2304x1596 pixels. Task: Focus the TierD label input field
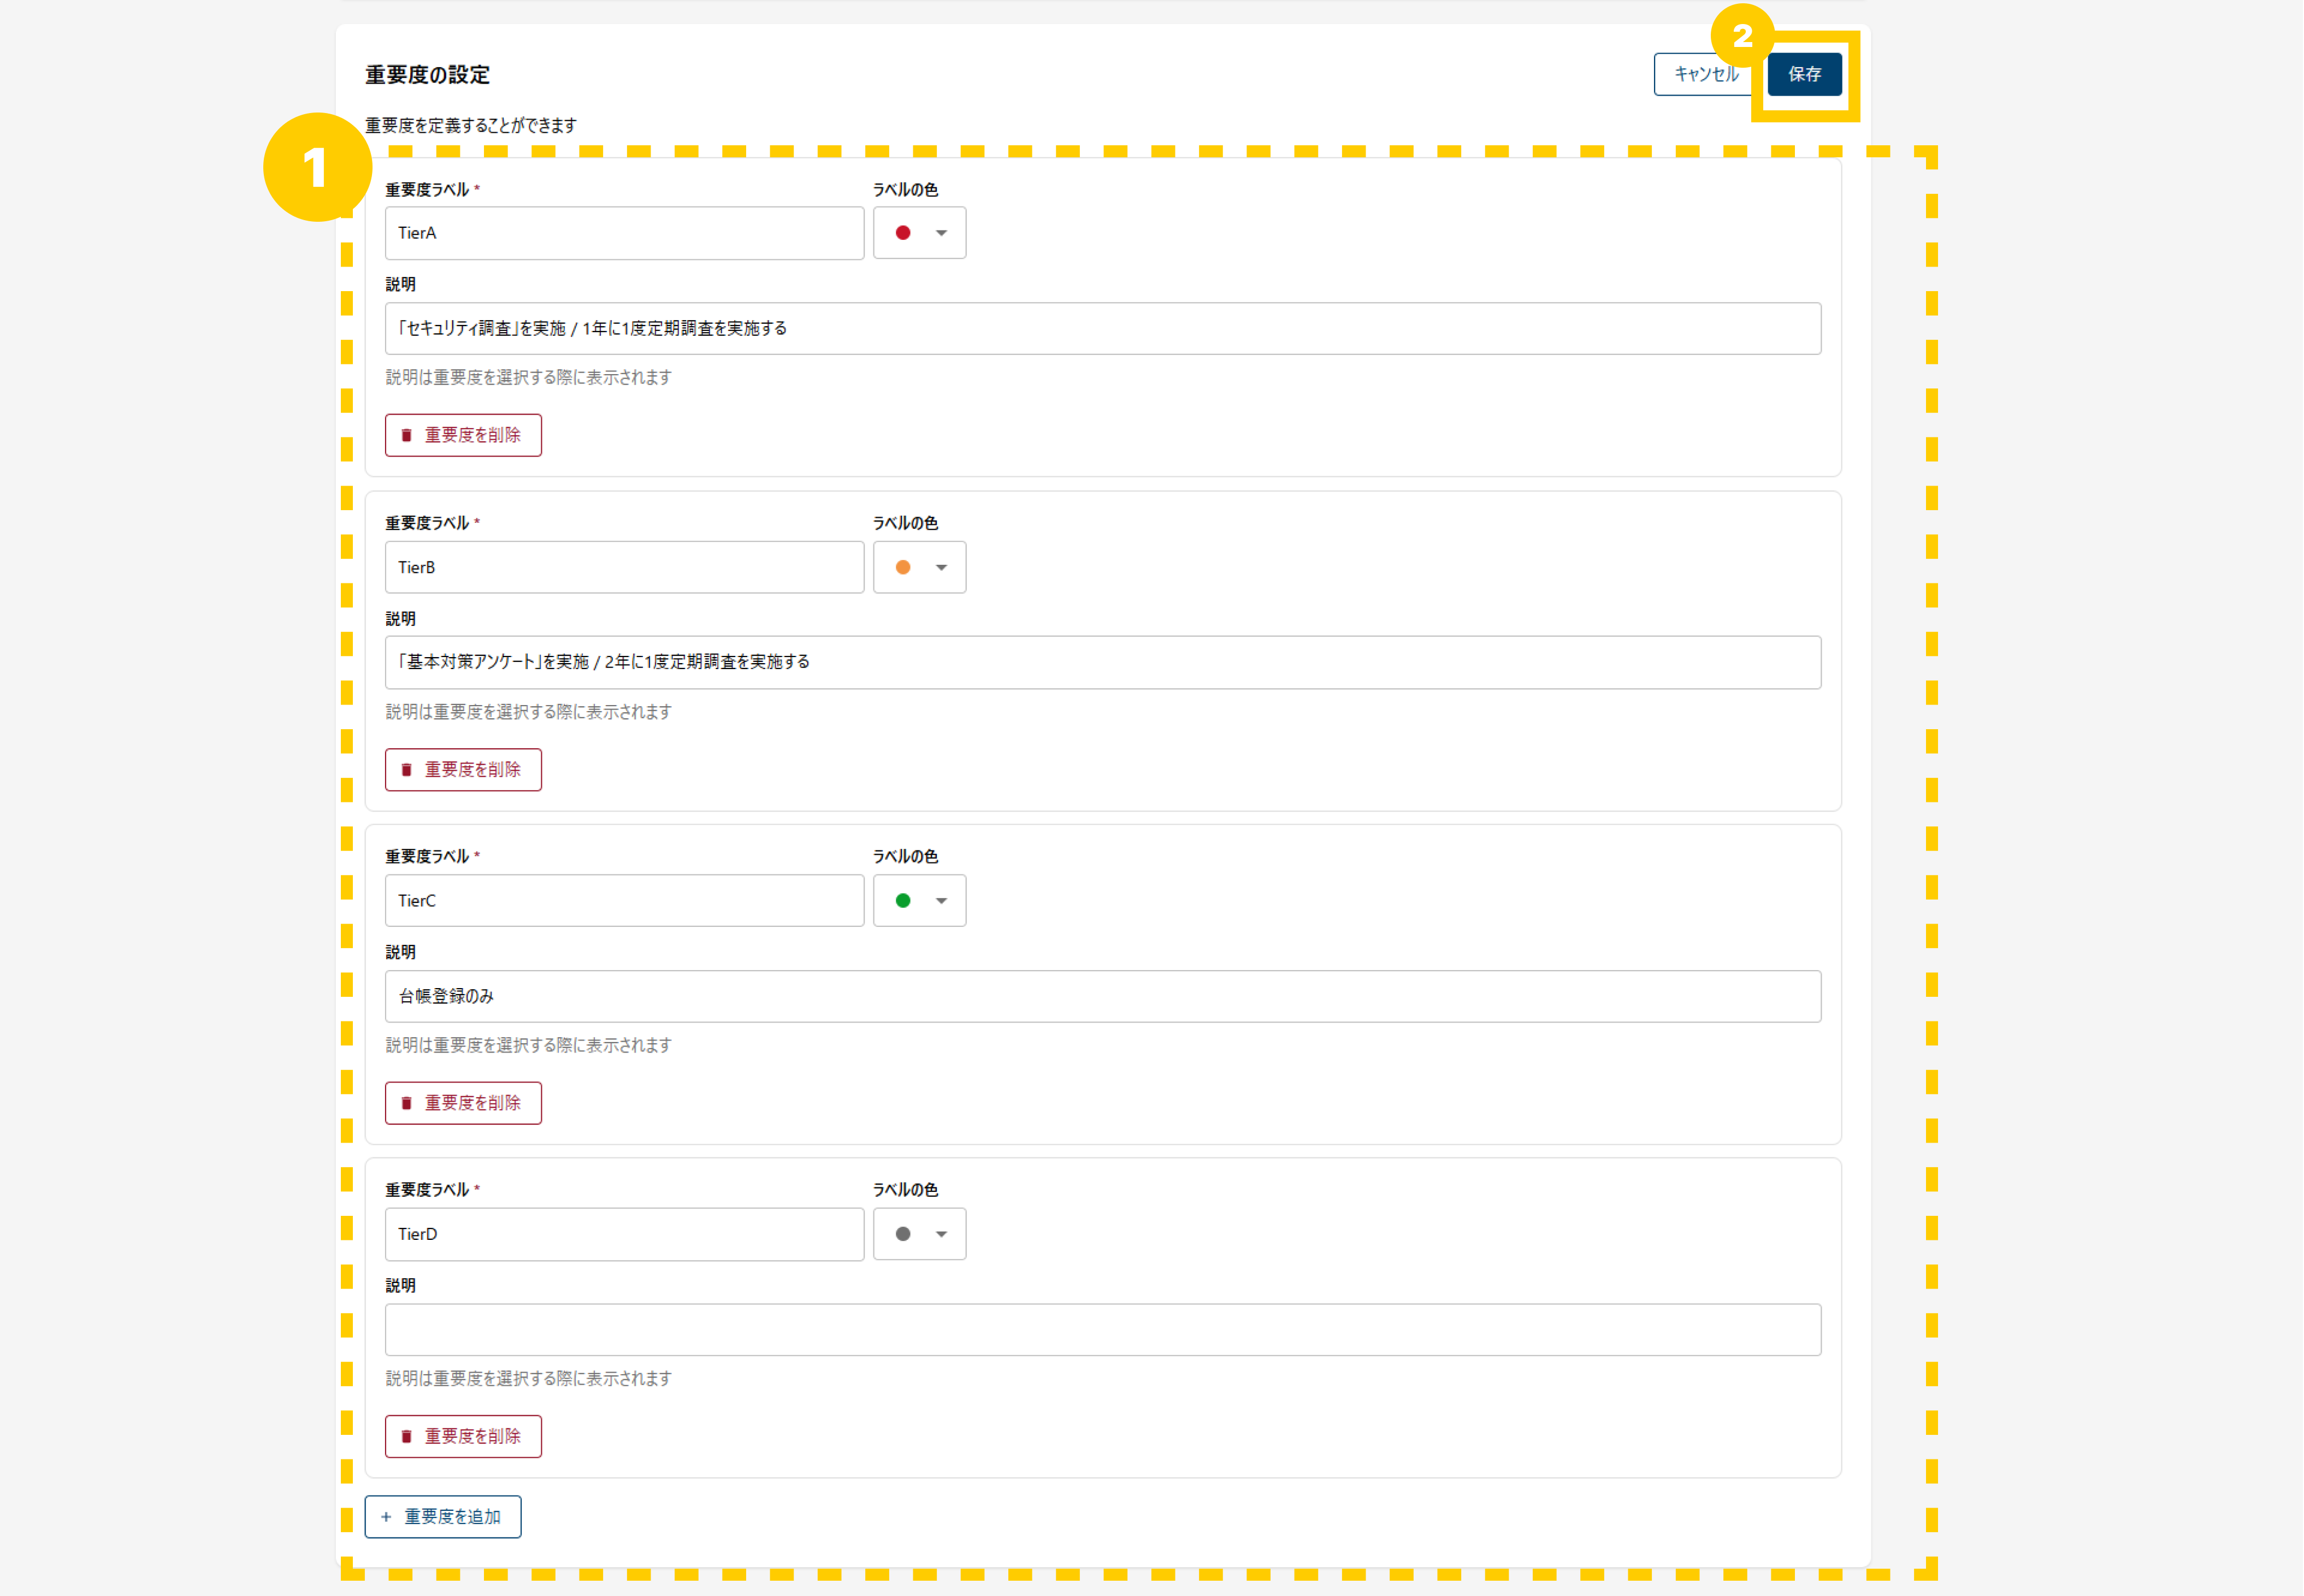tap(624, 1234)
